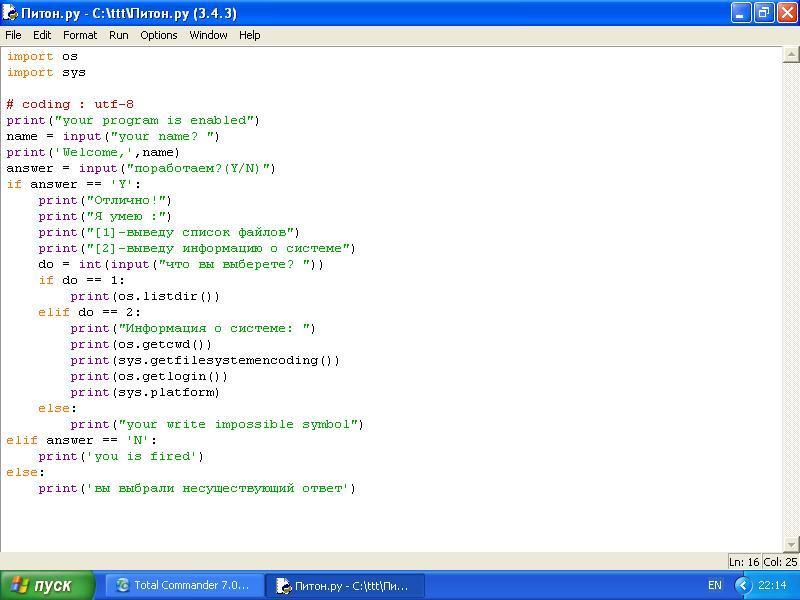Close the Питон.ру editor window
Image resolution: width=800 pixels, height=600 pixels.
point(787,13)
